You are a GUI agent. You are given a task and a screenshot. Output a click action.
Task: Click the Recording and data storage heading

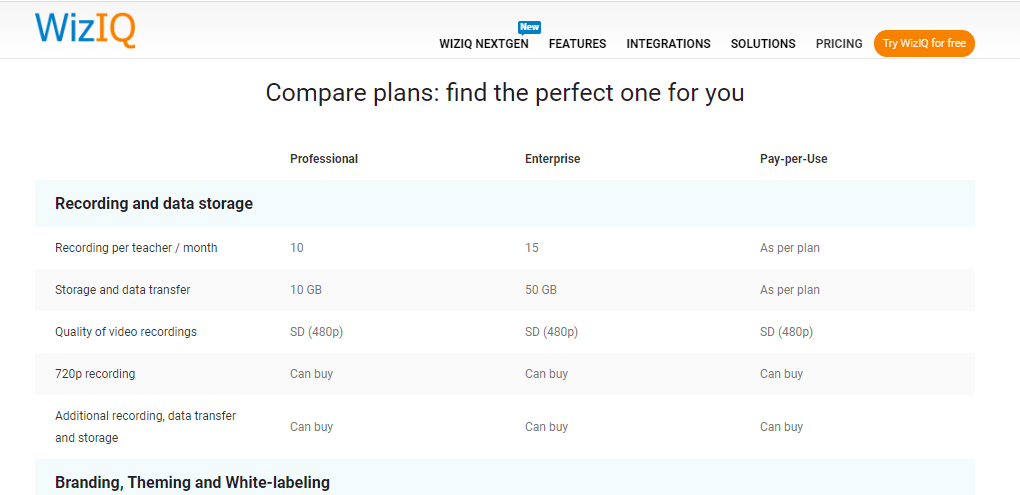pyautogui.click(x=154, y=204)
